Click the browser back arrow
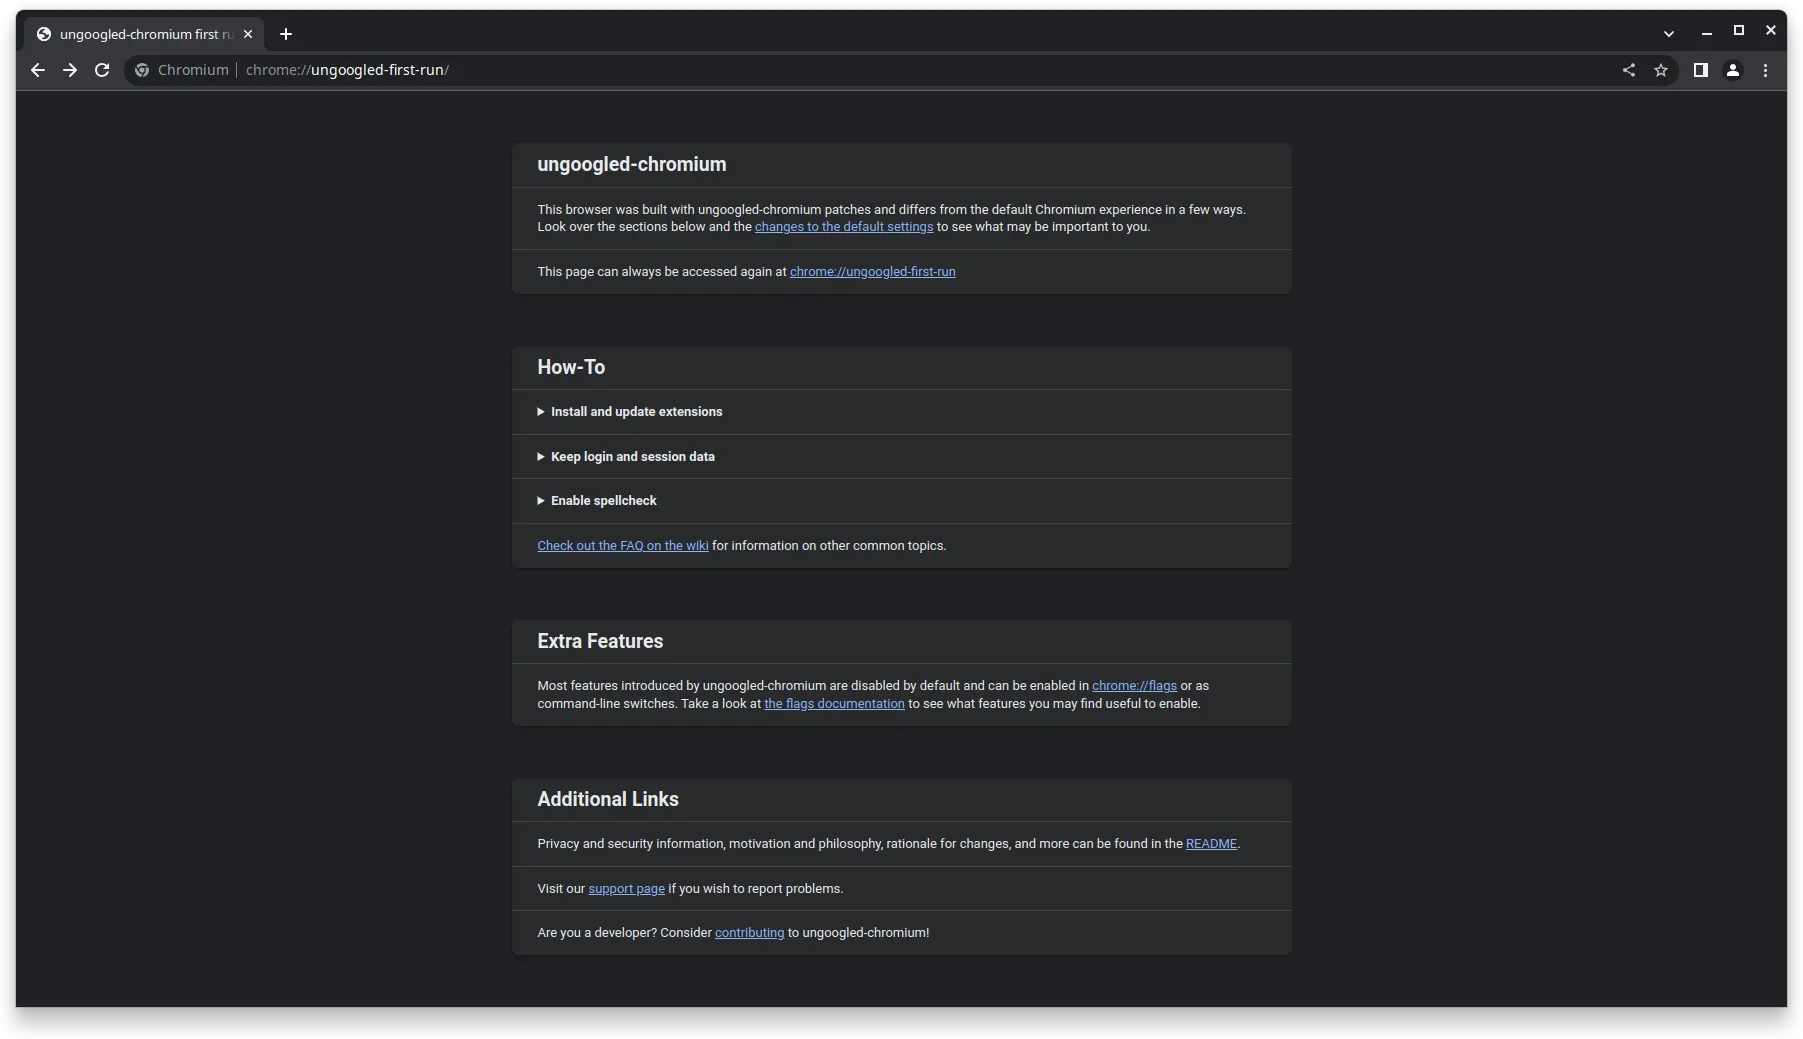The width and height of the screenshot is (1803, 1039). click(x=38, y=70)
